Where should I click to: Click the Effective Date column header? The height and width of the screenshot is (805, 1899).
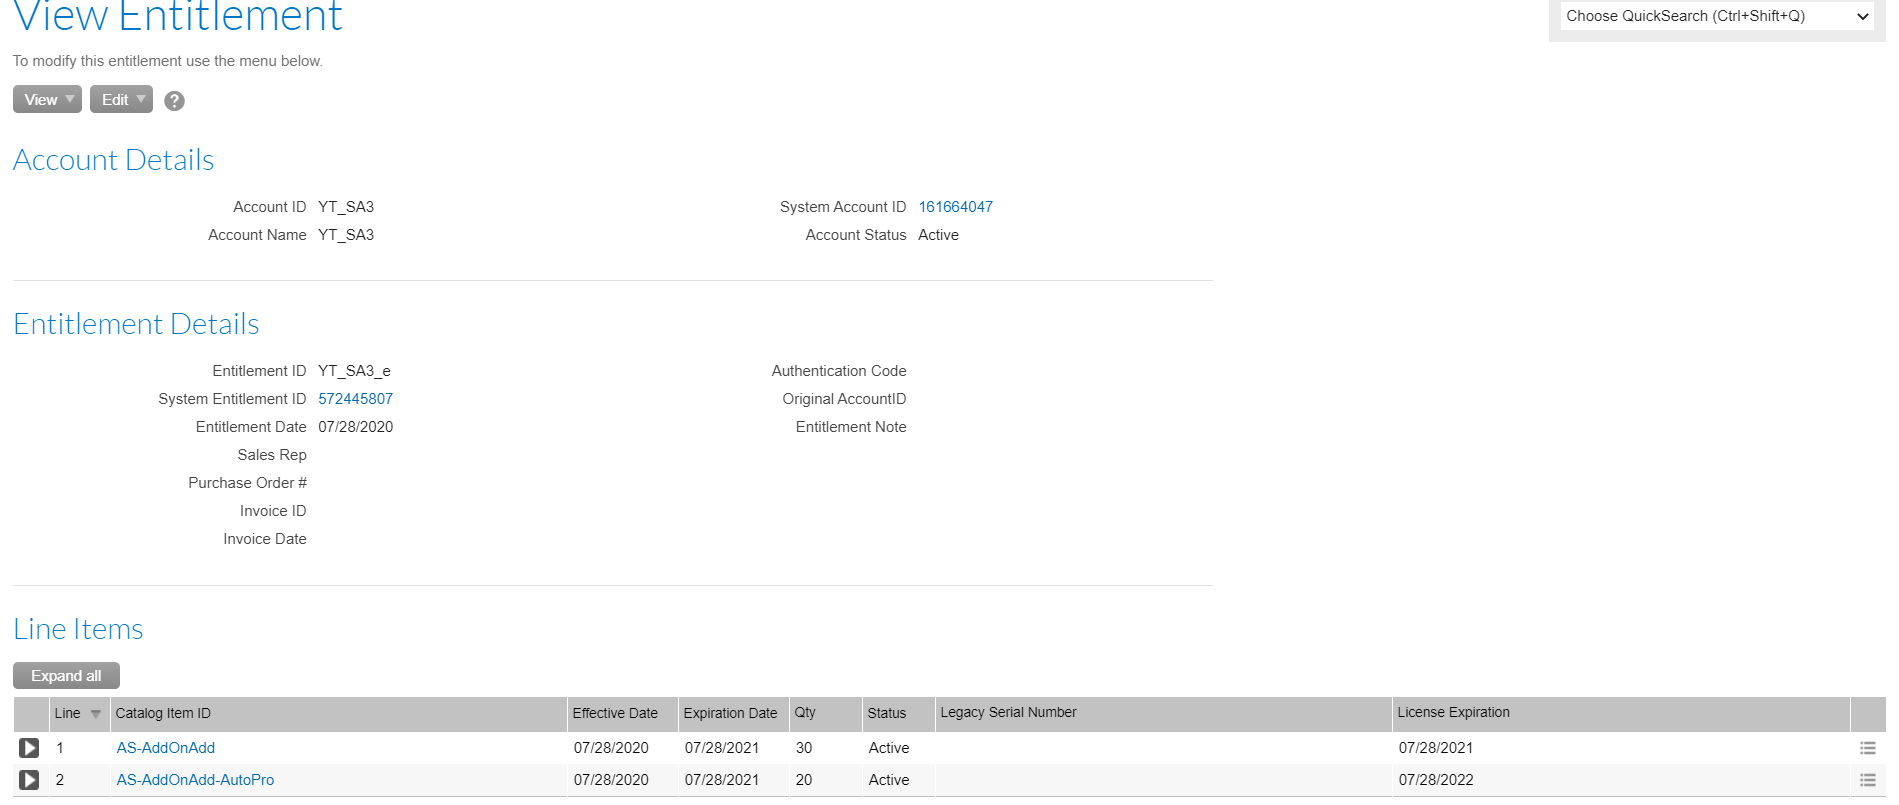click(622, 714)
